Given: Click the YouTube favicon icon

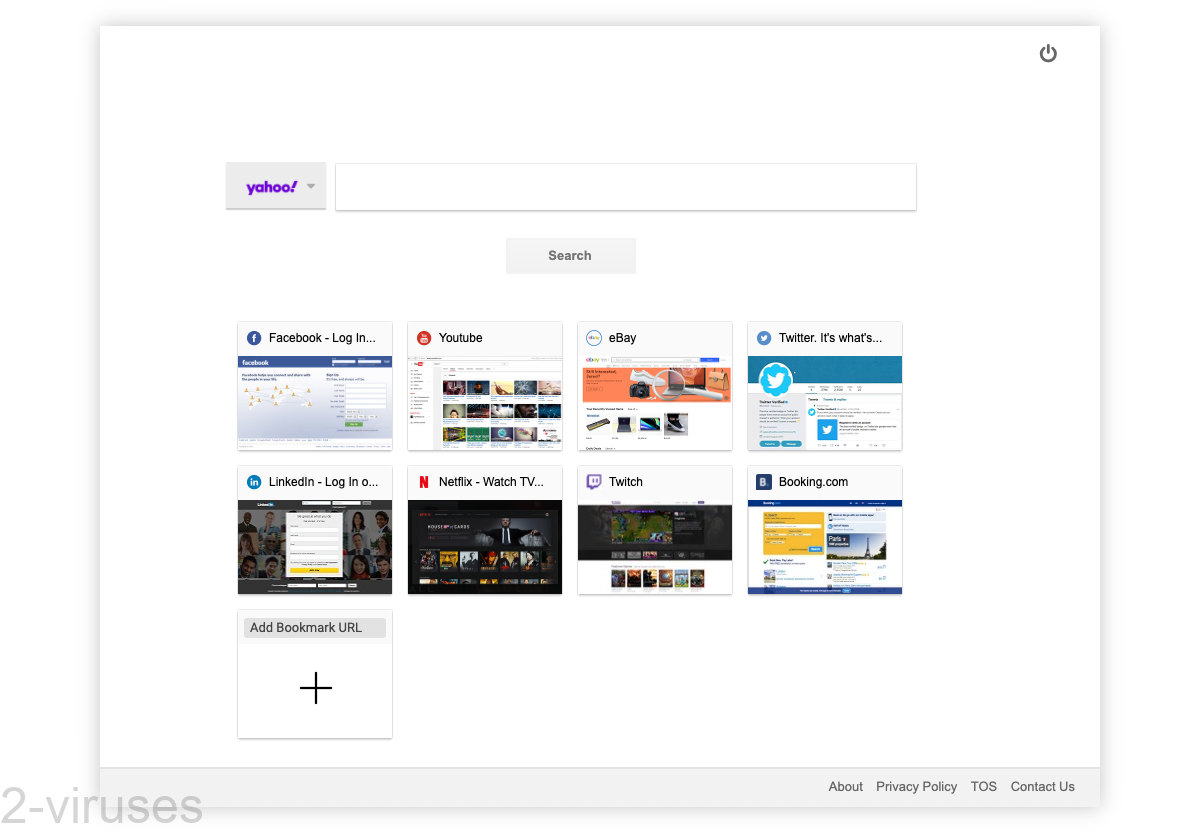Looking at the screenshot, I should [x=424, y=338].
